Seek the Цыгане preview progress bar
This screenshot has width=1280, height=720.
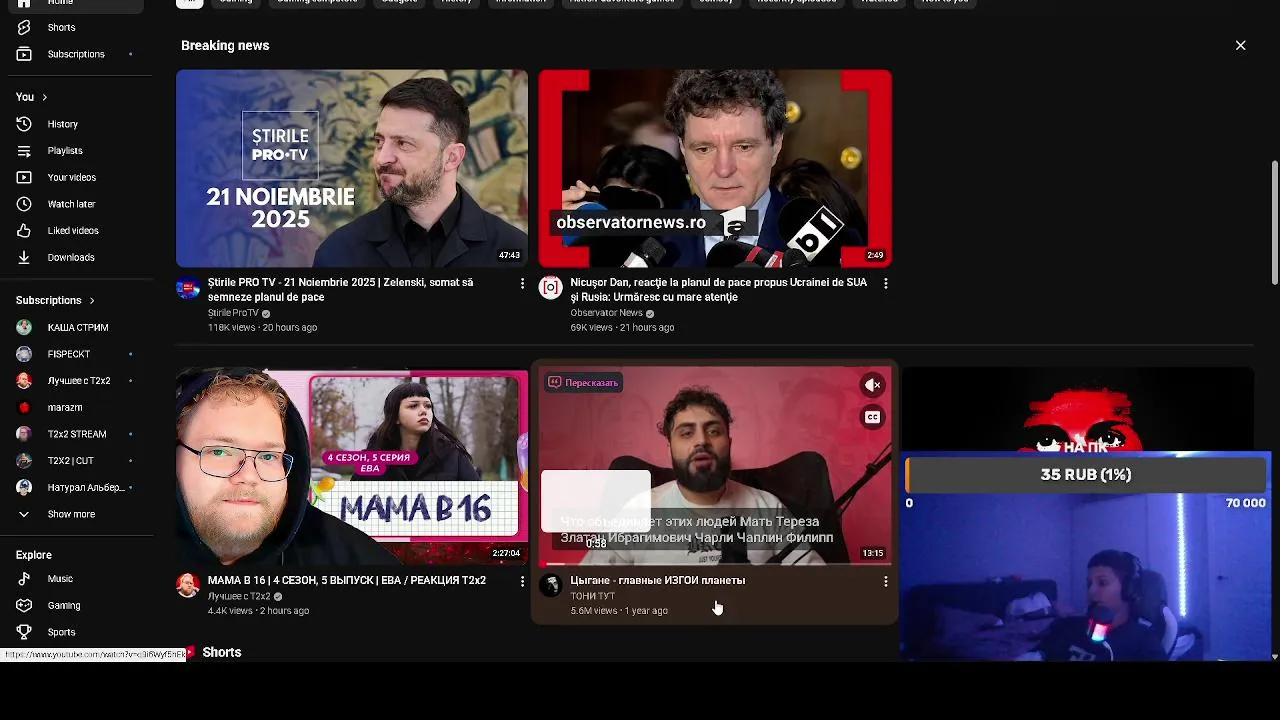coord(715,564)
